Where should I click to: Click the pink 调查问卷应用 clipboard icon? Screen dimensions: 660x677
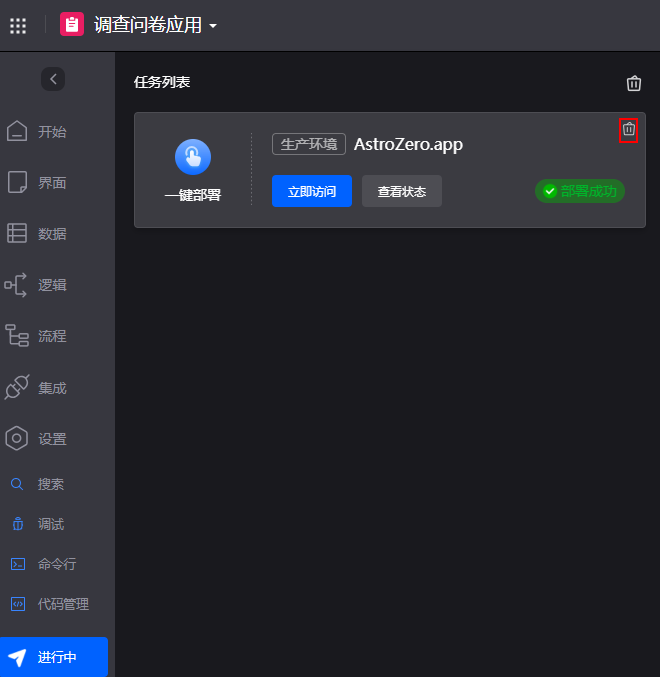click(72, 24)
